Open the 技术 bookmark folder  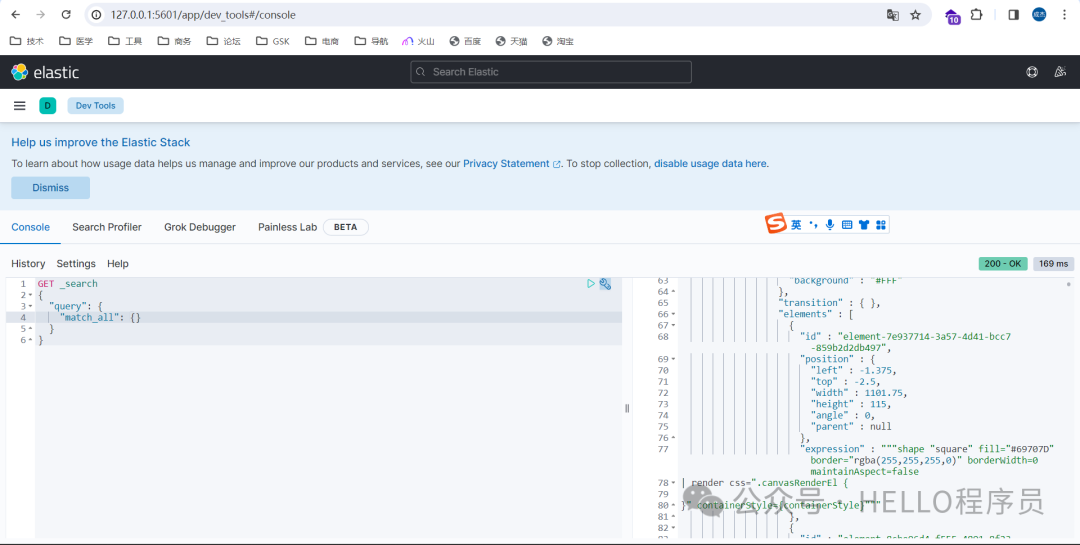click(26, 41)
